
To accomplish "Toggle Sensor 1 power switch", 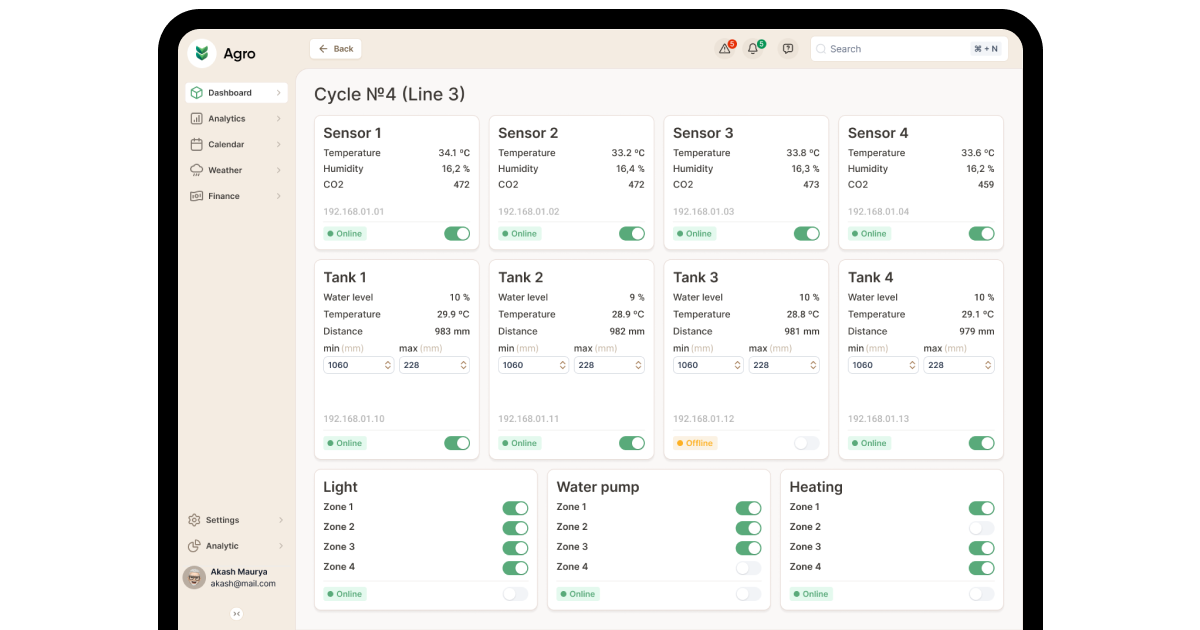I will 457,233.
